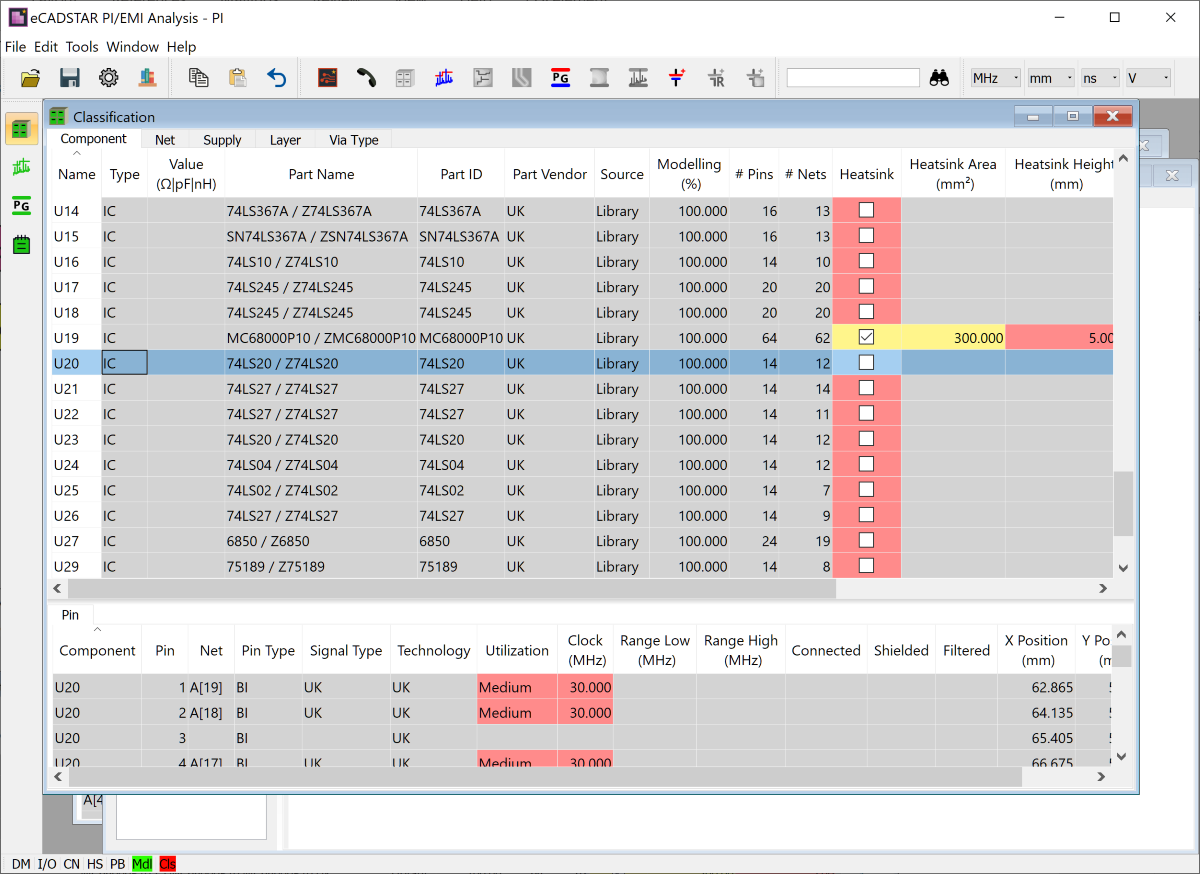Click the red circuit board toolbar icon
1200x874 pixels.
click(x=327, y=78)
